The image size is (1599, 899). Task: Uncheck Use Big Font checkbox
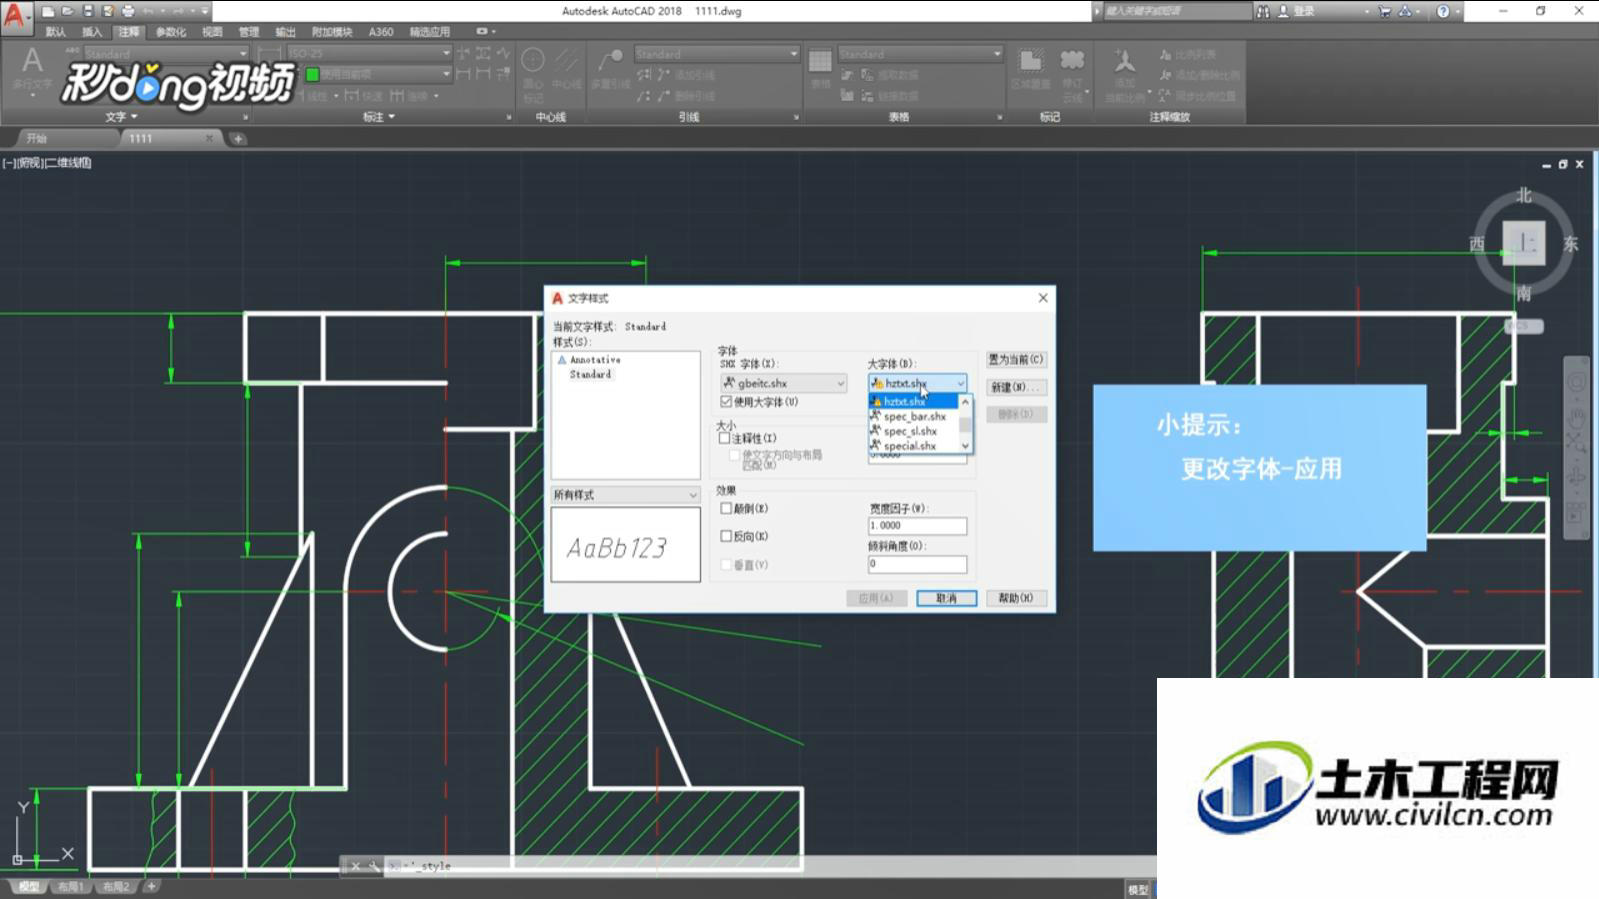point(726,402)
